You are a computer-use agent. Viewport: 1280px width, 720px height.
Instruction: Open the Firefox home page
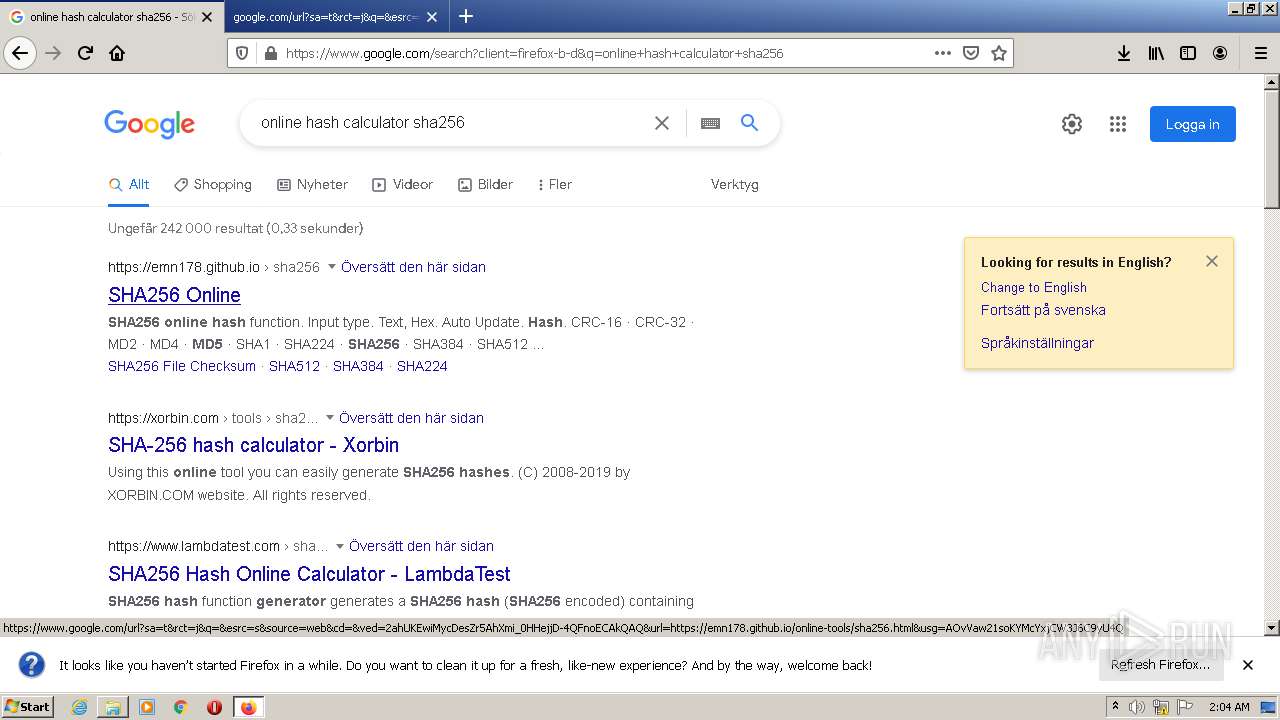[117, 53]
